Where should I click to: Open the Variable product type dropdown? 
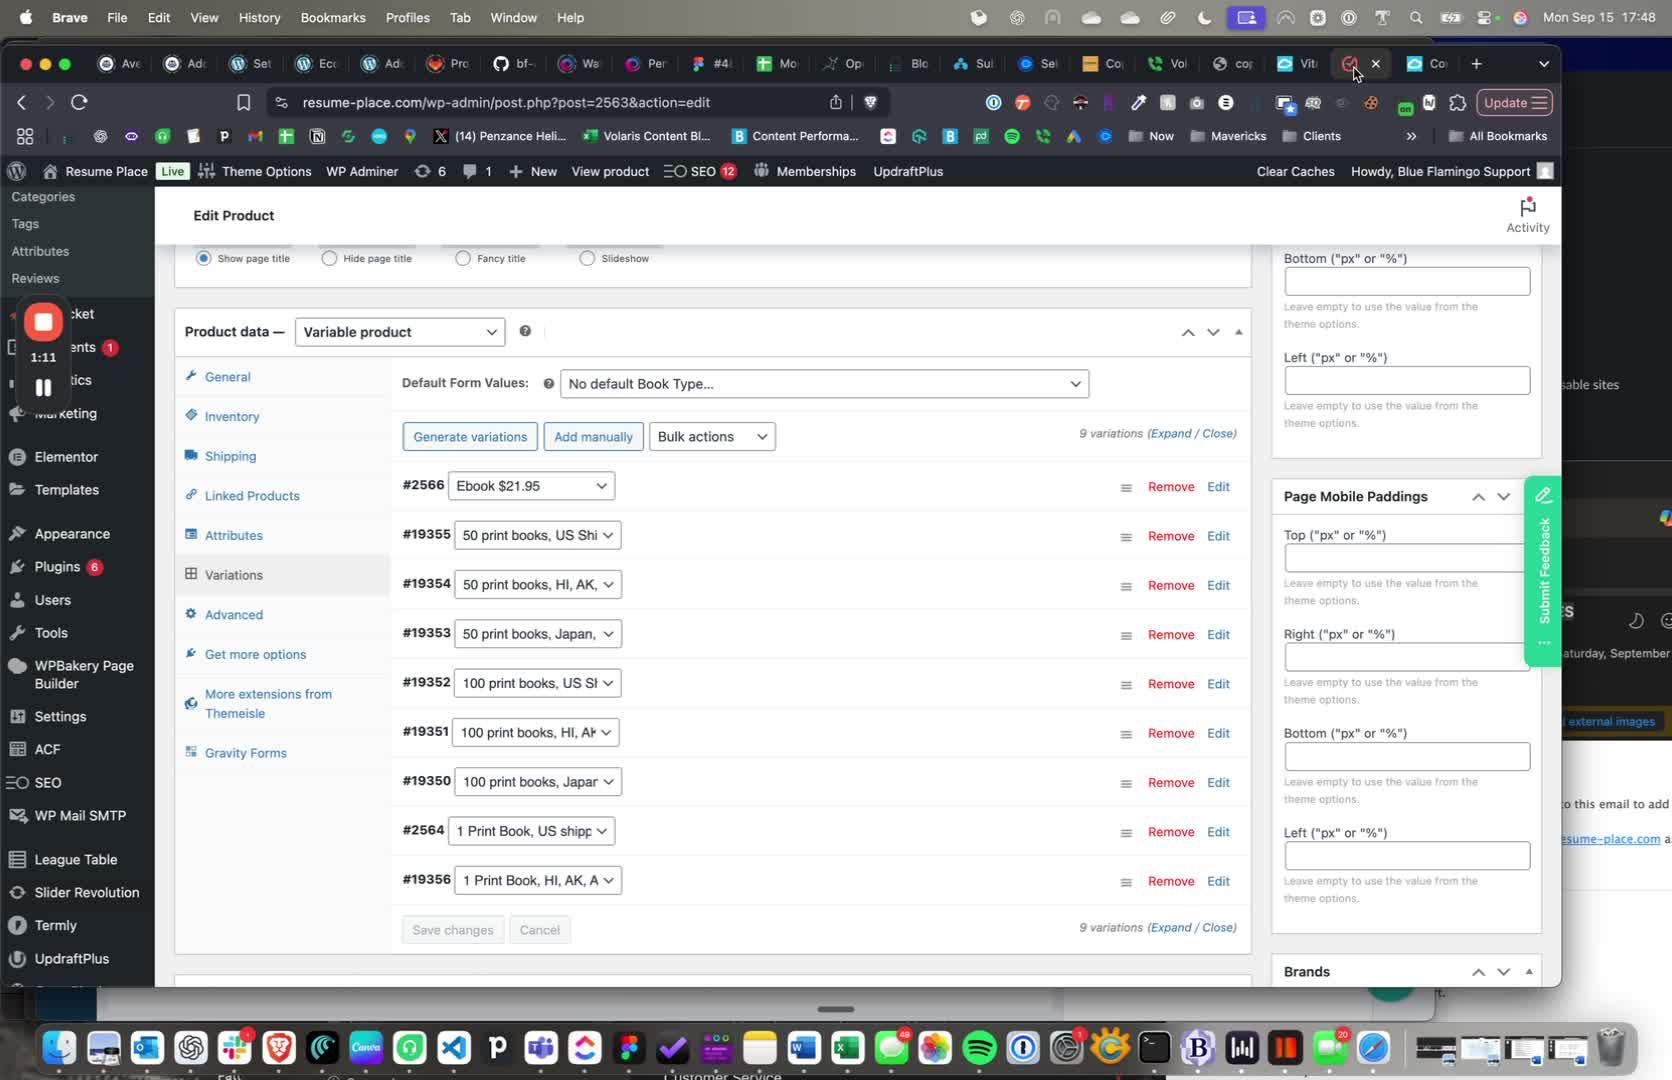click(400, 332)
